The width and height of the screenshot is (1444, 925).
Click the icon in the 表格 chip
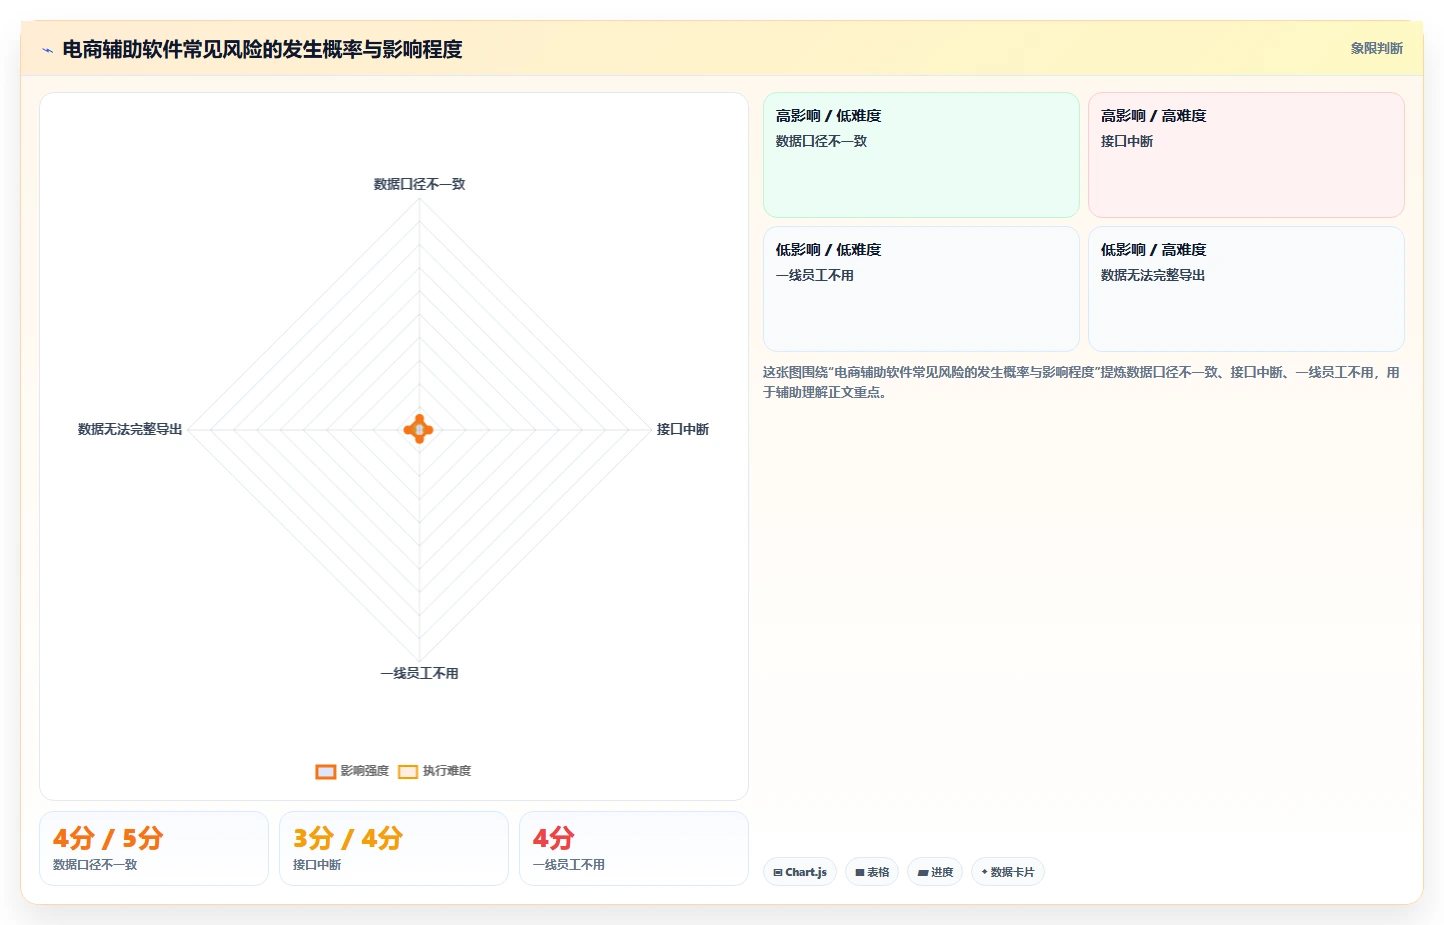(x=860, y=873)
